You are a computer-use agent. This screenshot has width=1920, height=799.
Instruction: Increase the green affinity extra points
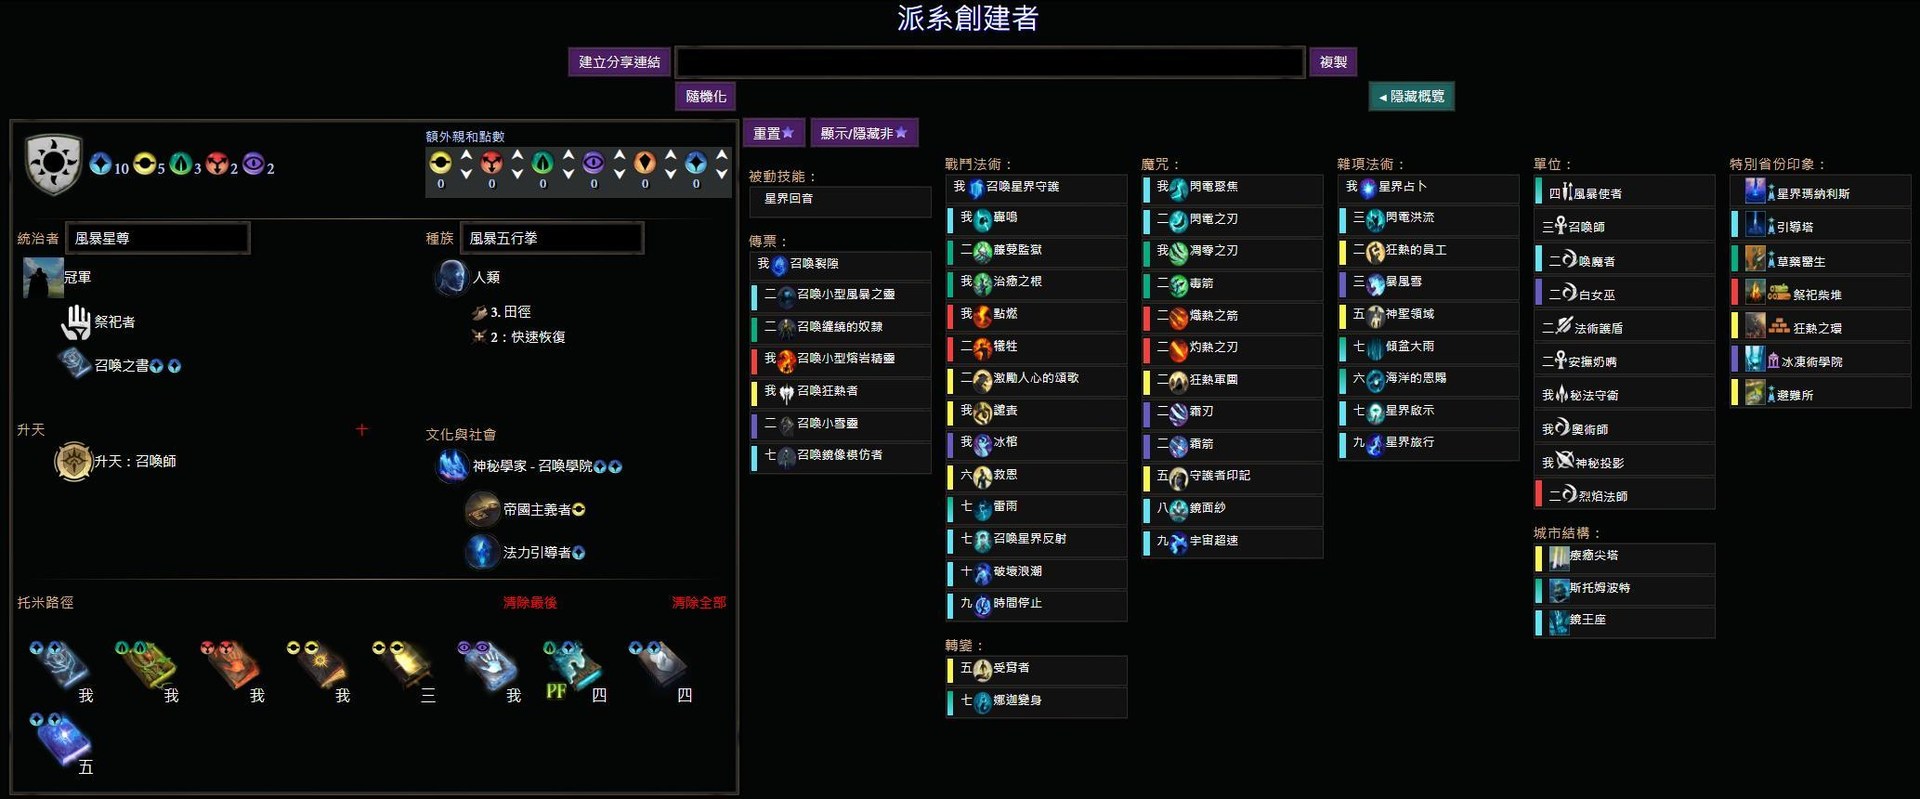(x=568, y=156)
